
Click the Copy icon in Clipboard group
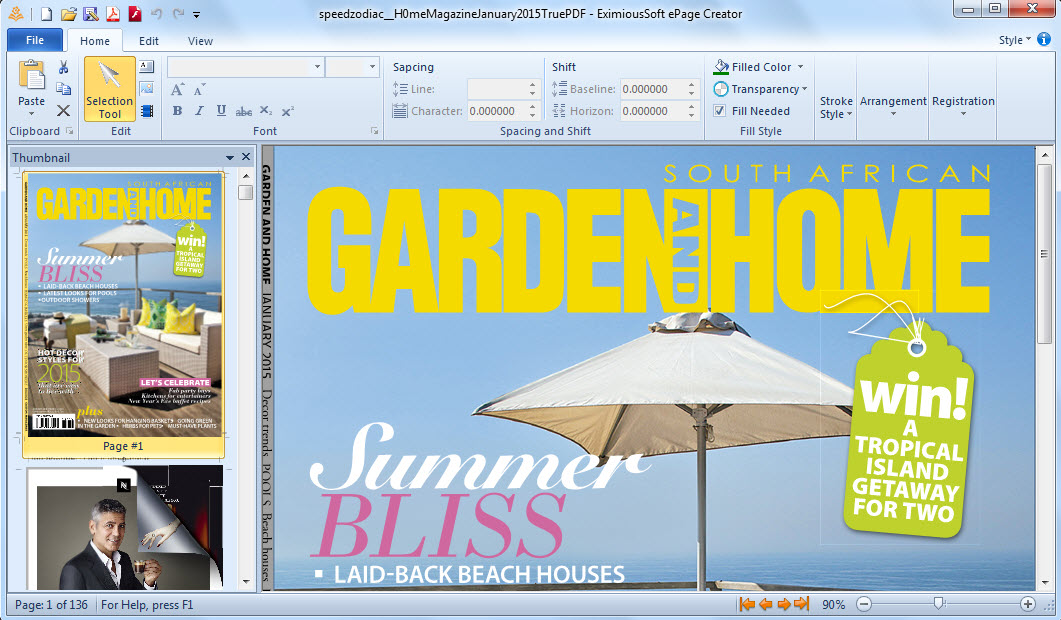pyautogui.click(x=64, y=89)
